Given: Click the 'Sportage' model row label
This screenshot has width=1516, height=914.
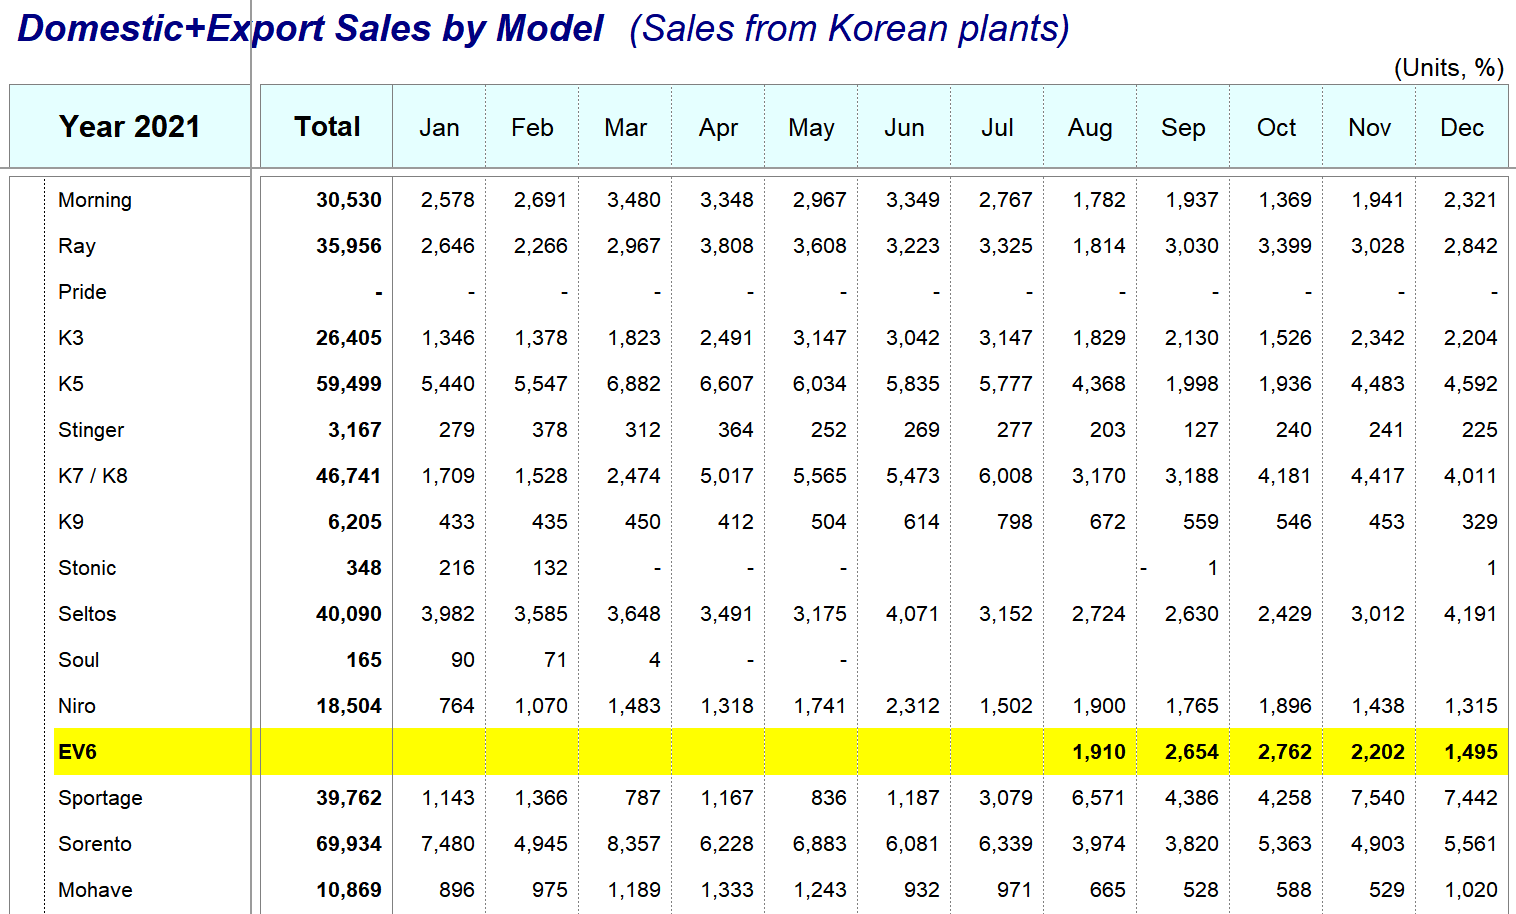Looking at the screenshot, I should pos(100,798).
